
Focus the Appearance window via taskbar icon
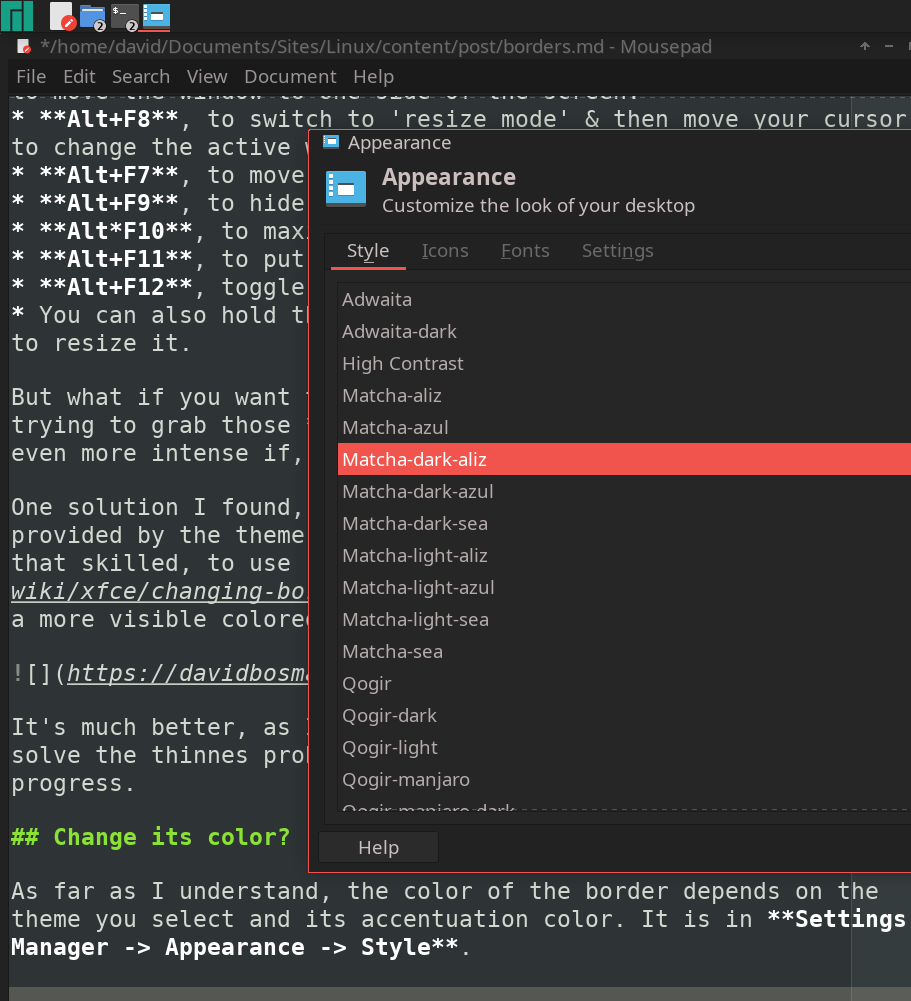coord(156,16)
